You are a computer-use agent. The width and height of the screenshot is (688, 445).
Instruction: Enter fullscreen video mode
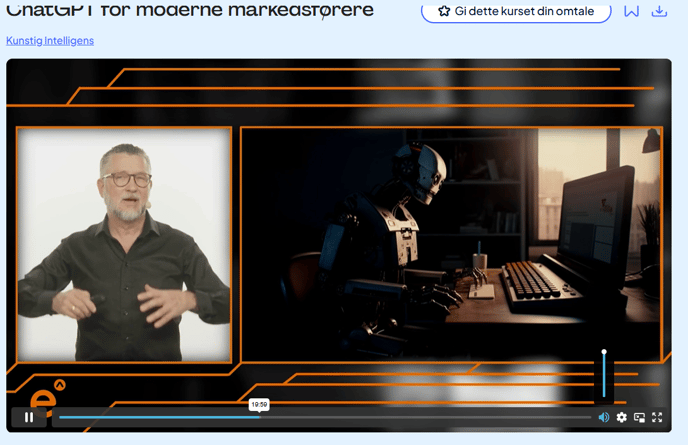(657, 417)
